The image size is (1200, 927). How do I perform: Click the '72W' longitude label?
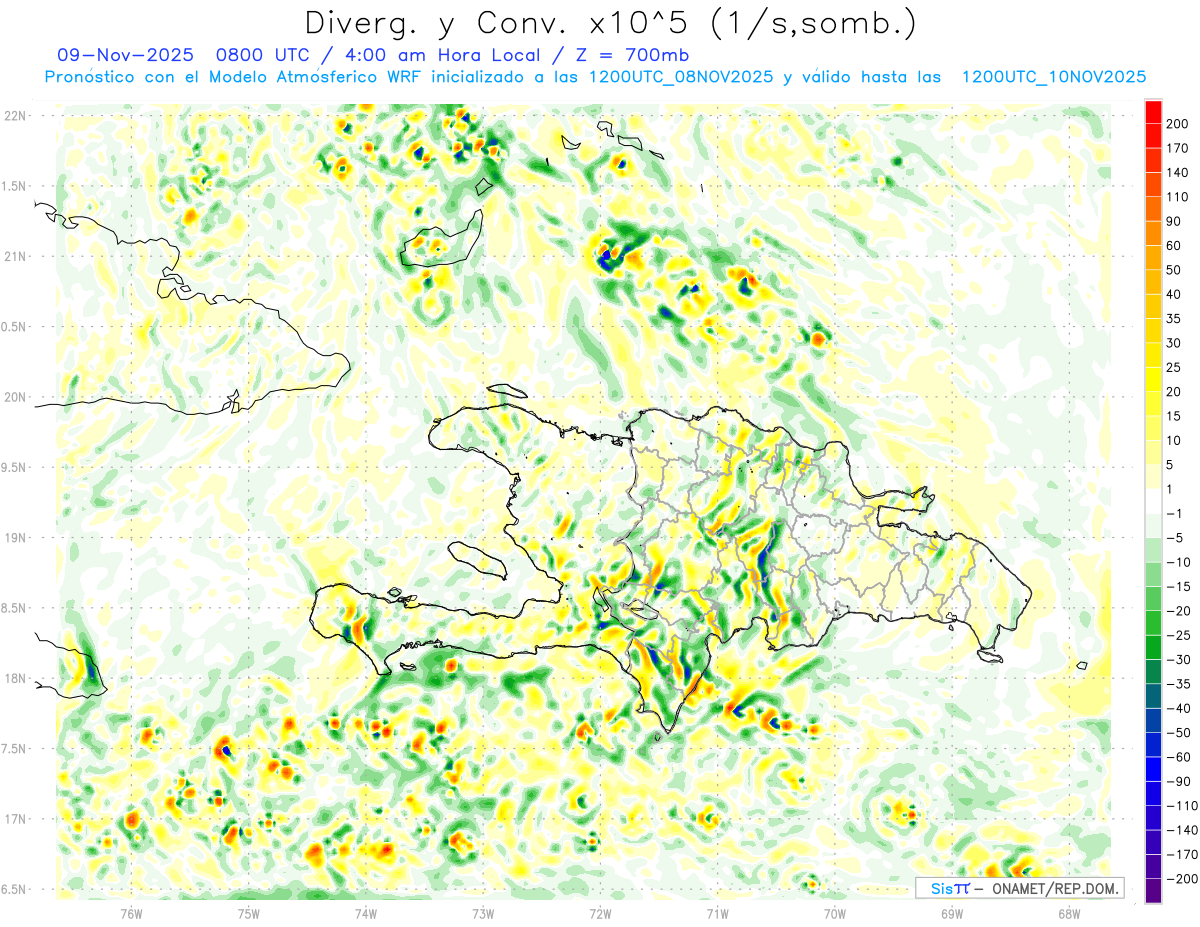point(600,913)
